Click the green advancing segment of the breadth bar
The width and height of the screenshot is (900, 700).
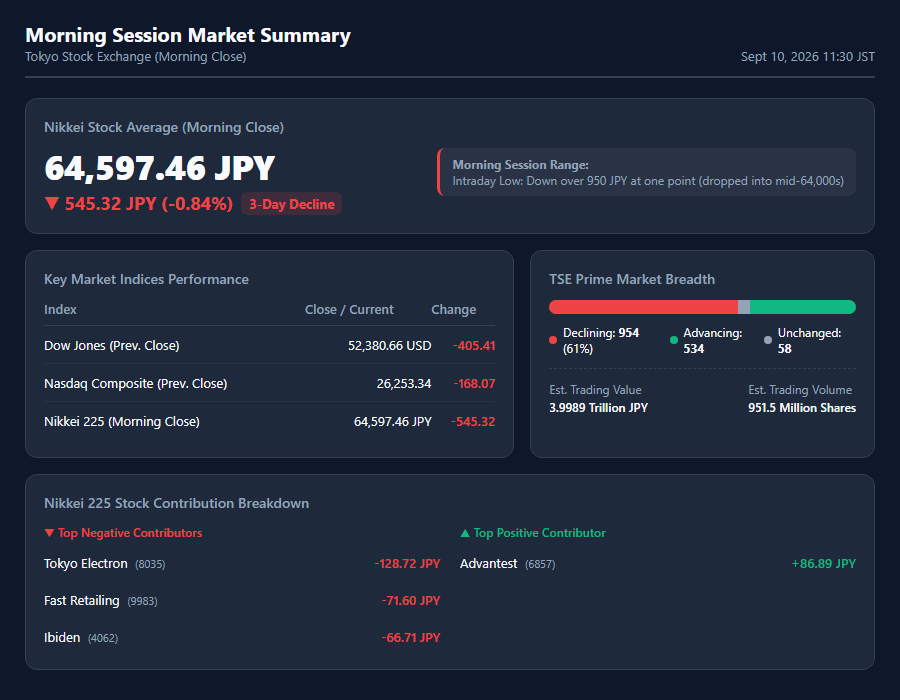803,307
